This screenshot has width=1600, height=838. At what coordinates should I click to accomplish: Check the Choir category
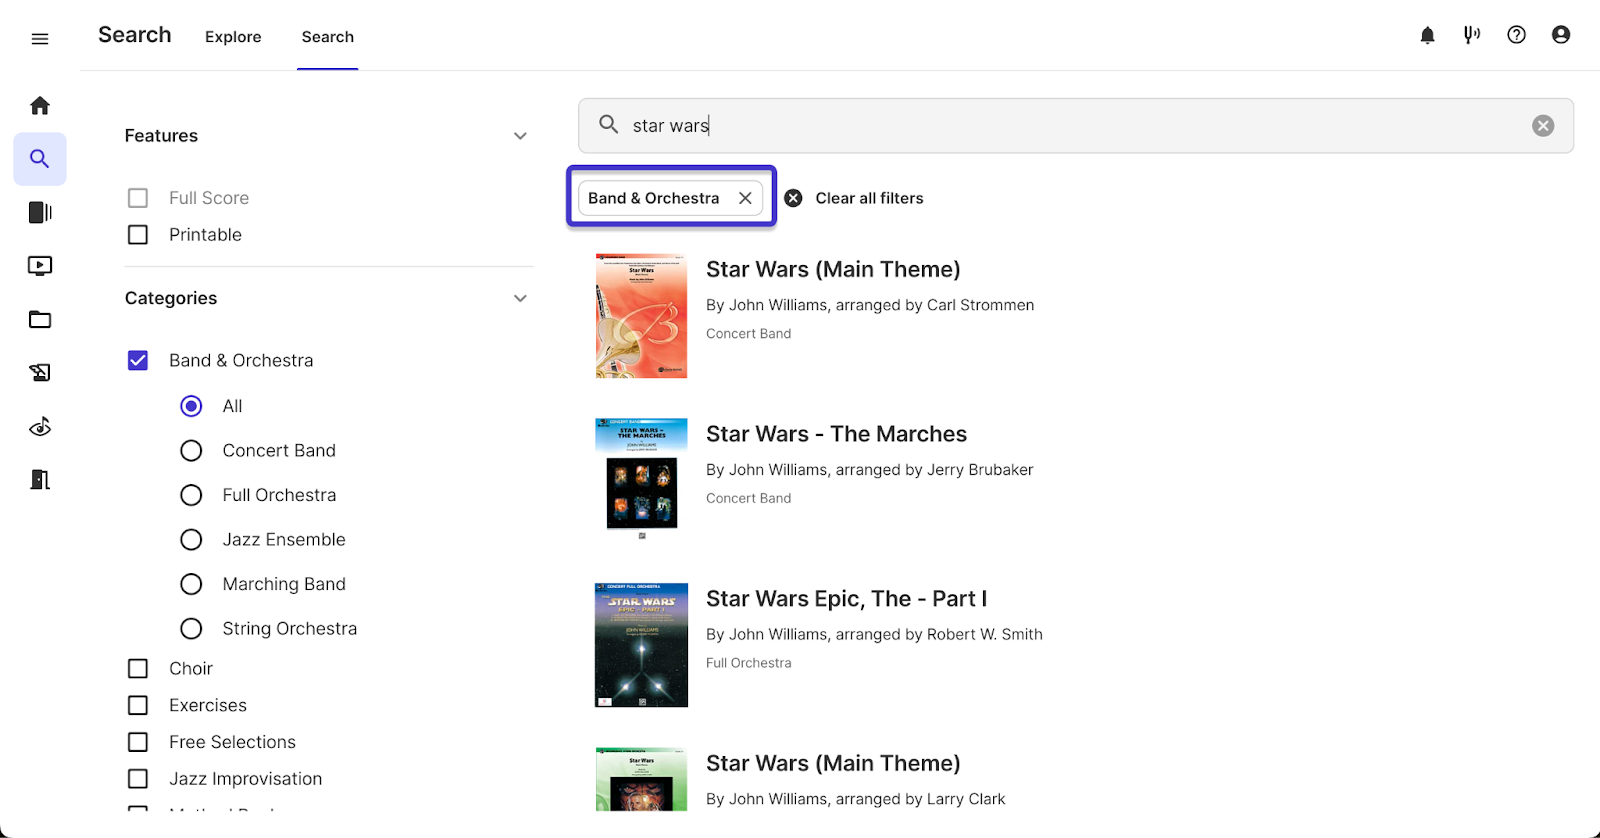[x=138, y=669]
